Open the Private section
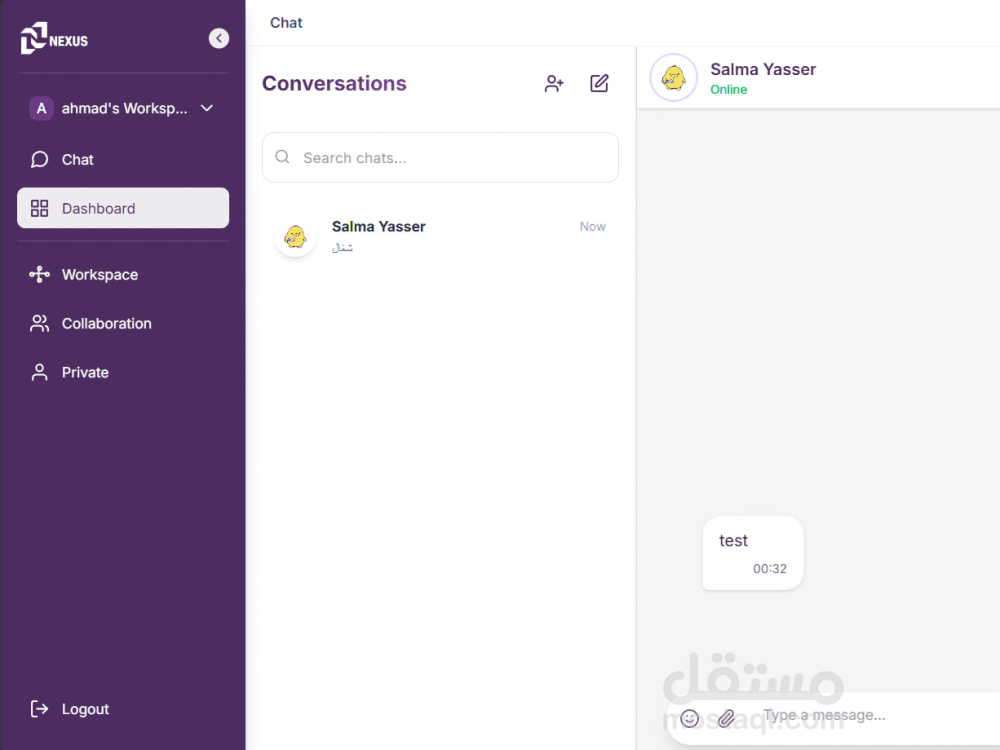 pyautogui.click(x=123, y=372)
